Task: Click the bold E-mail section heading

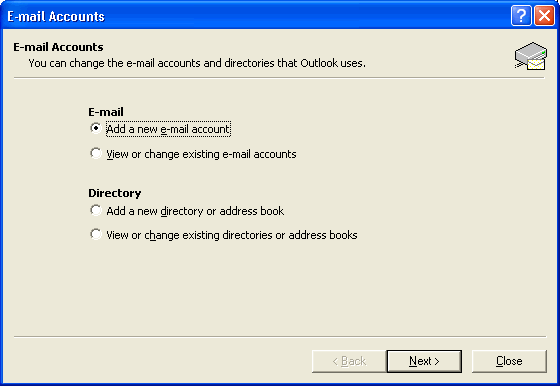Action: click(x=106, y=112)
